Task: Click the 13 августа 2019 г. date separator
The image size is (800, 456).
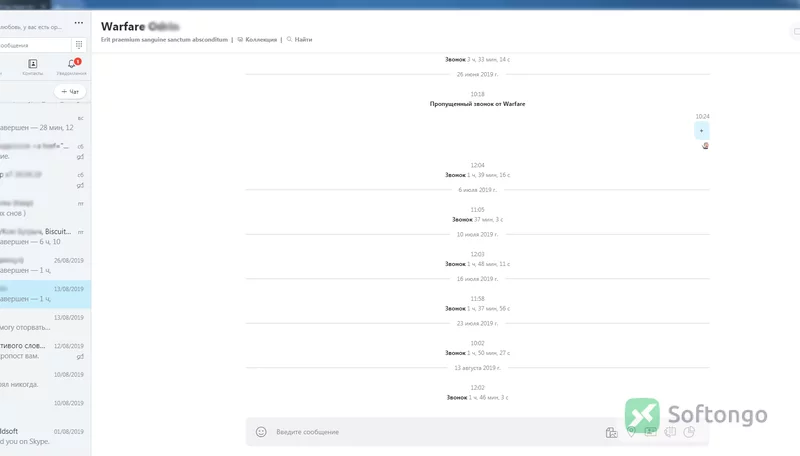Action: pos(477,368)
